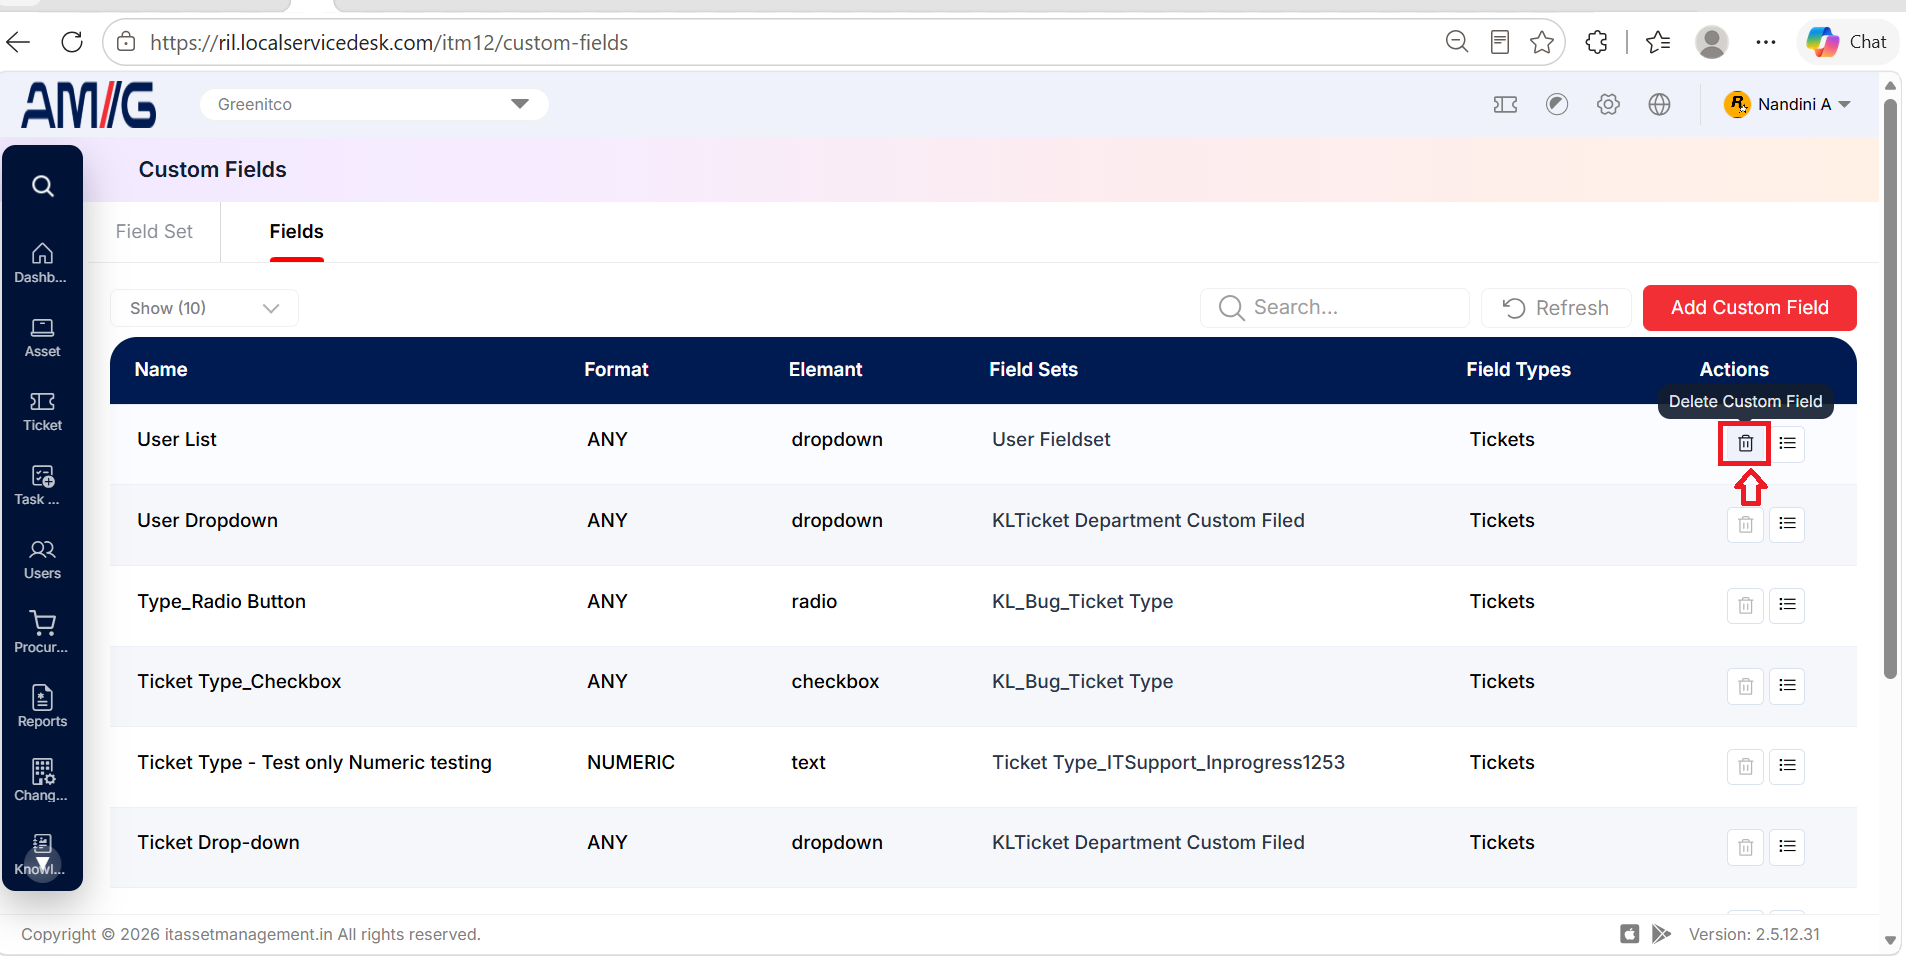Open Procurement in the sidebar
Image resolution: width=1906 pixels, height=958 pixels.
[42, 634]
